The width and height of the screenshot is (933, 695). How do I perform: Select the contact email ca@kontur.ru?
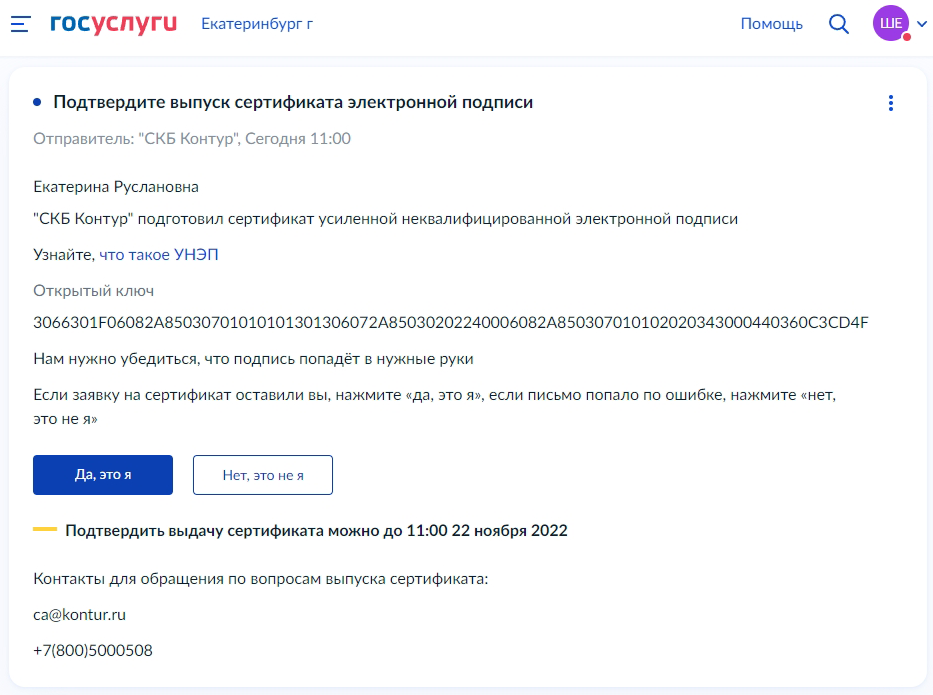pyautogui.click(x=80, y=615)
